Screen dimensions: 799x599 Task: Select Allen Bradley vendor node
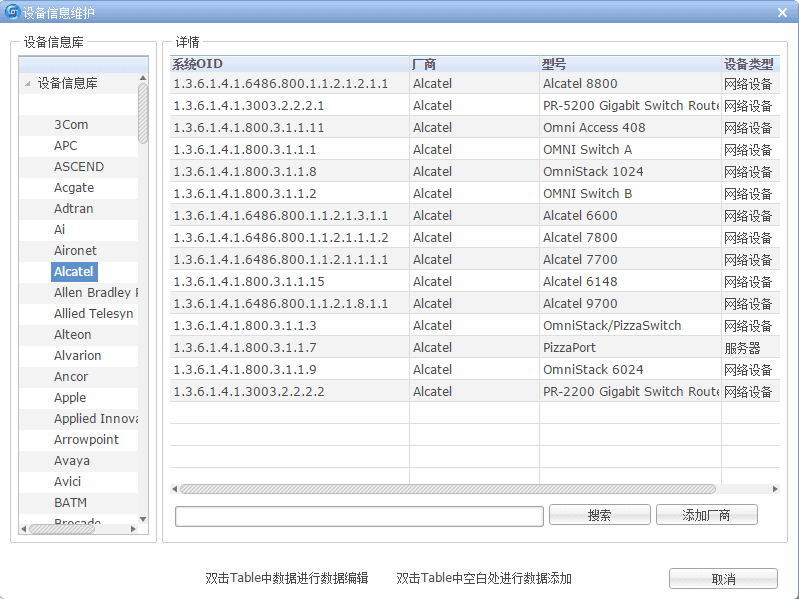point(95,292)
